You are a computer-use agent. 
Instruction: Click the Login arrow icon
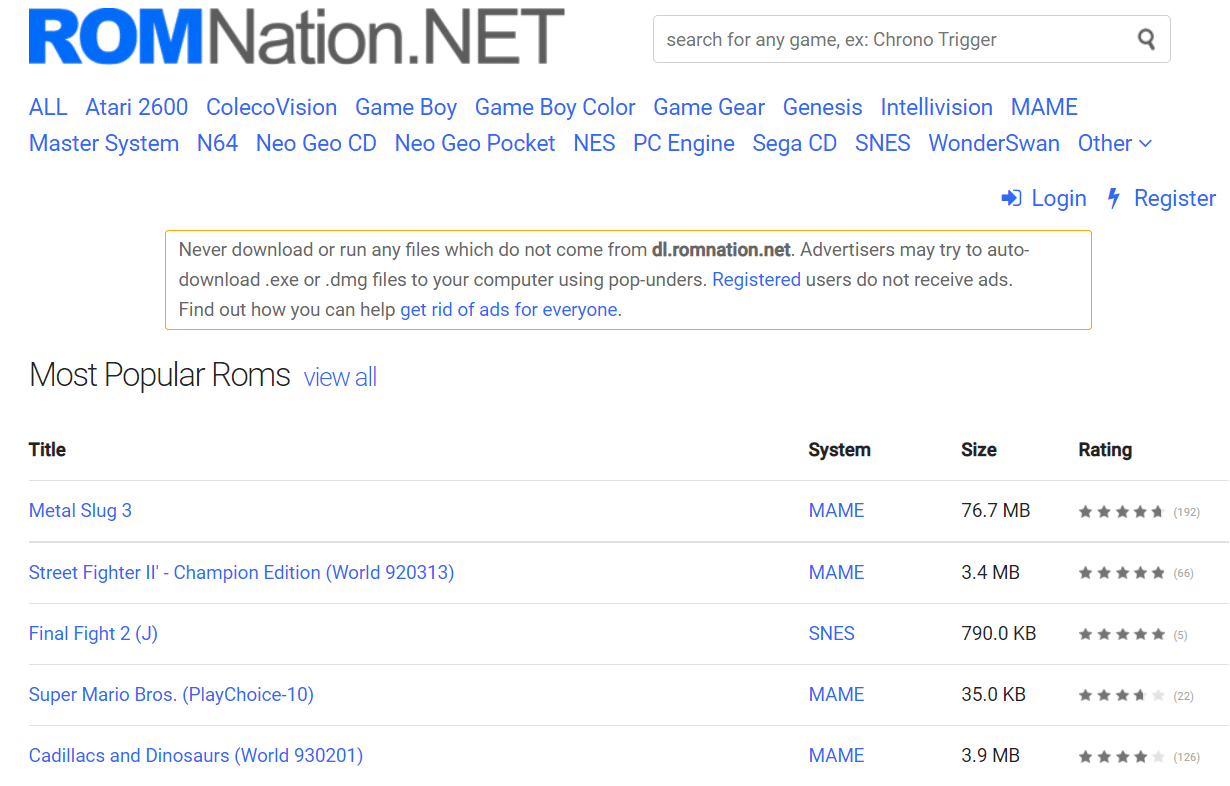[1011, 198]
